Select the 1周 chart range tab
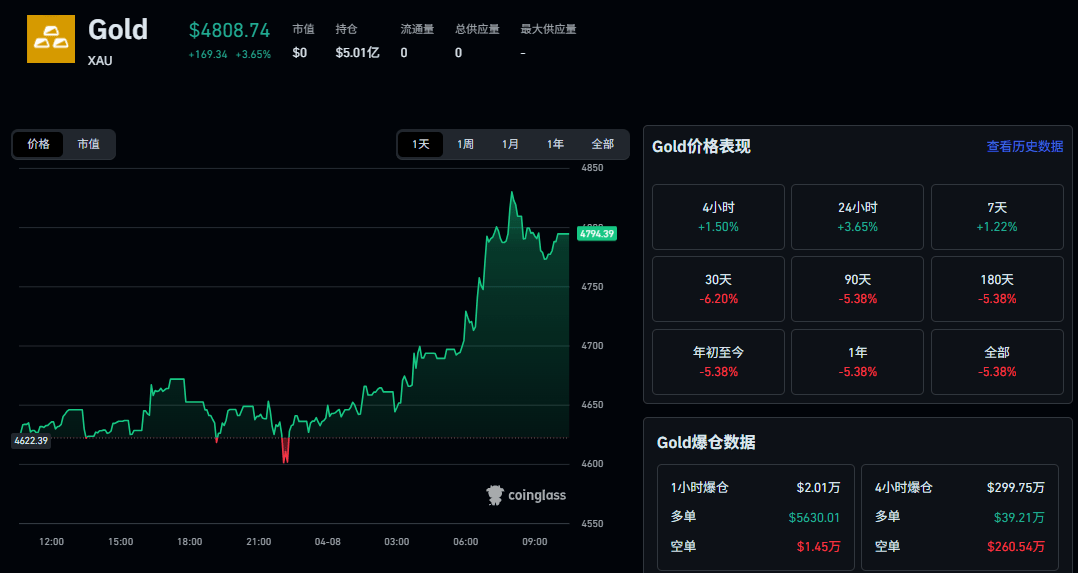 (466, 144)
